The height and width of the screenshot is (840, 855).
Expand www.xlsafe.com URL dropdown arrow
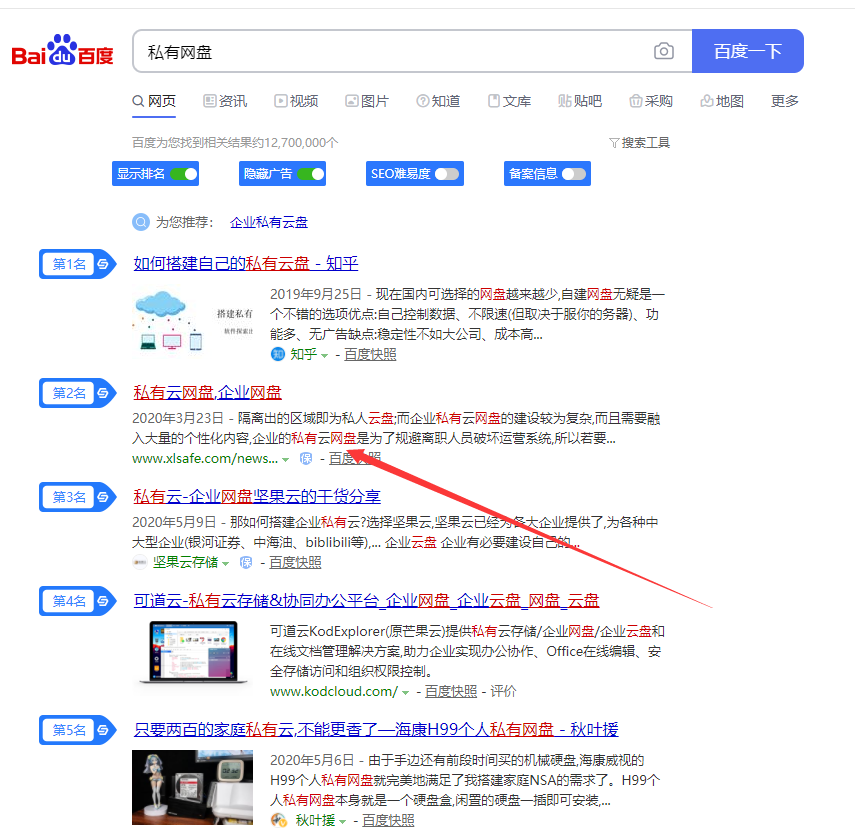click(x=285, y=460)
